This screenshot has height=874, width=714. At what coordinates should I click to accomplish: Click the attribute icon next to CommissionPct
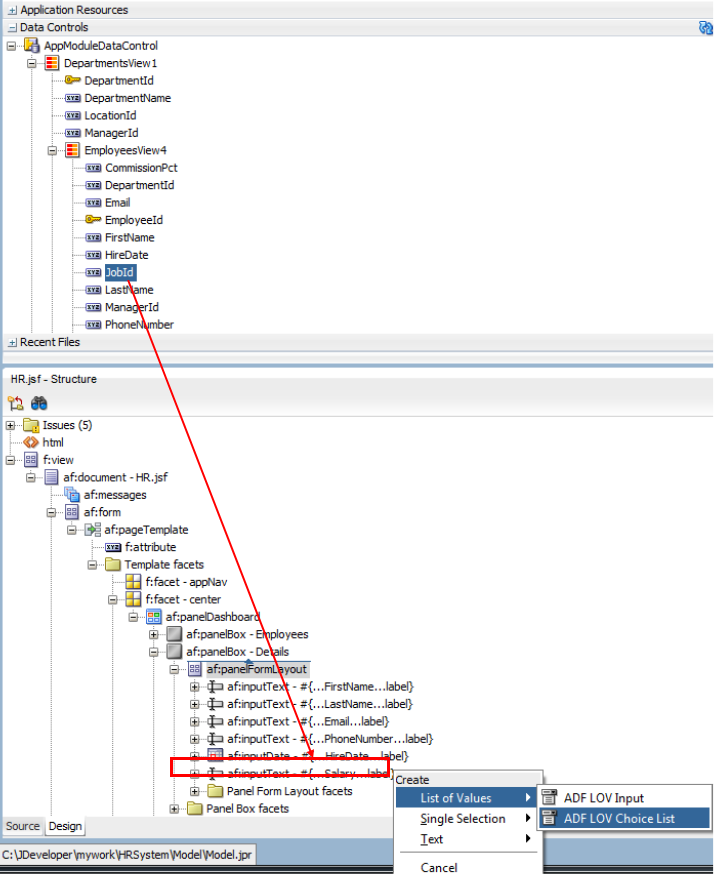point(93,168)
